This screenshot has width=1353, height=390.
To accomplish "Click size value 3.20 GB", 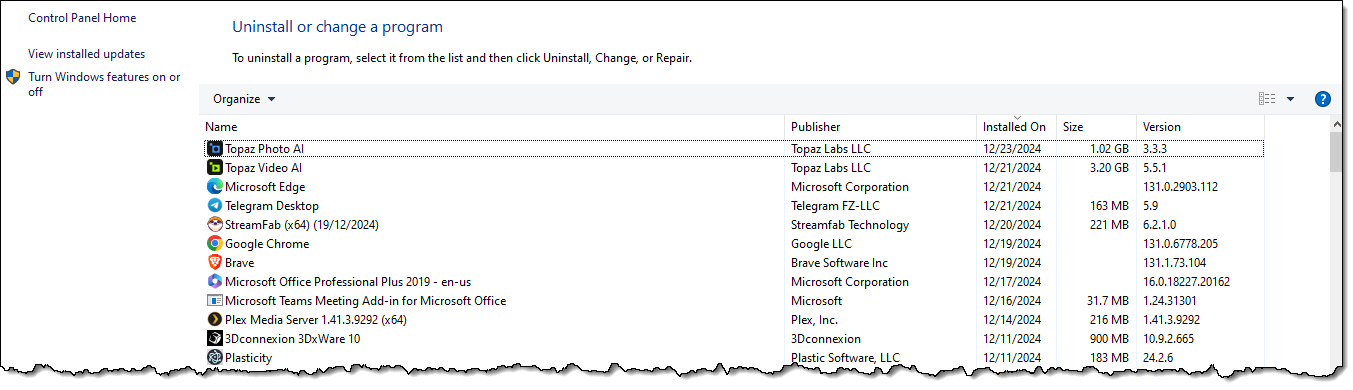I will click(x=1109, y=168).
